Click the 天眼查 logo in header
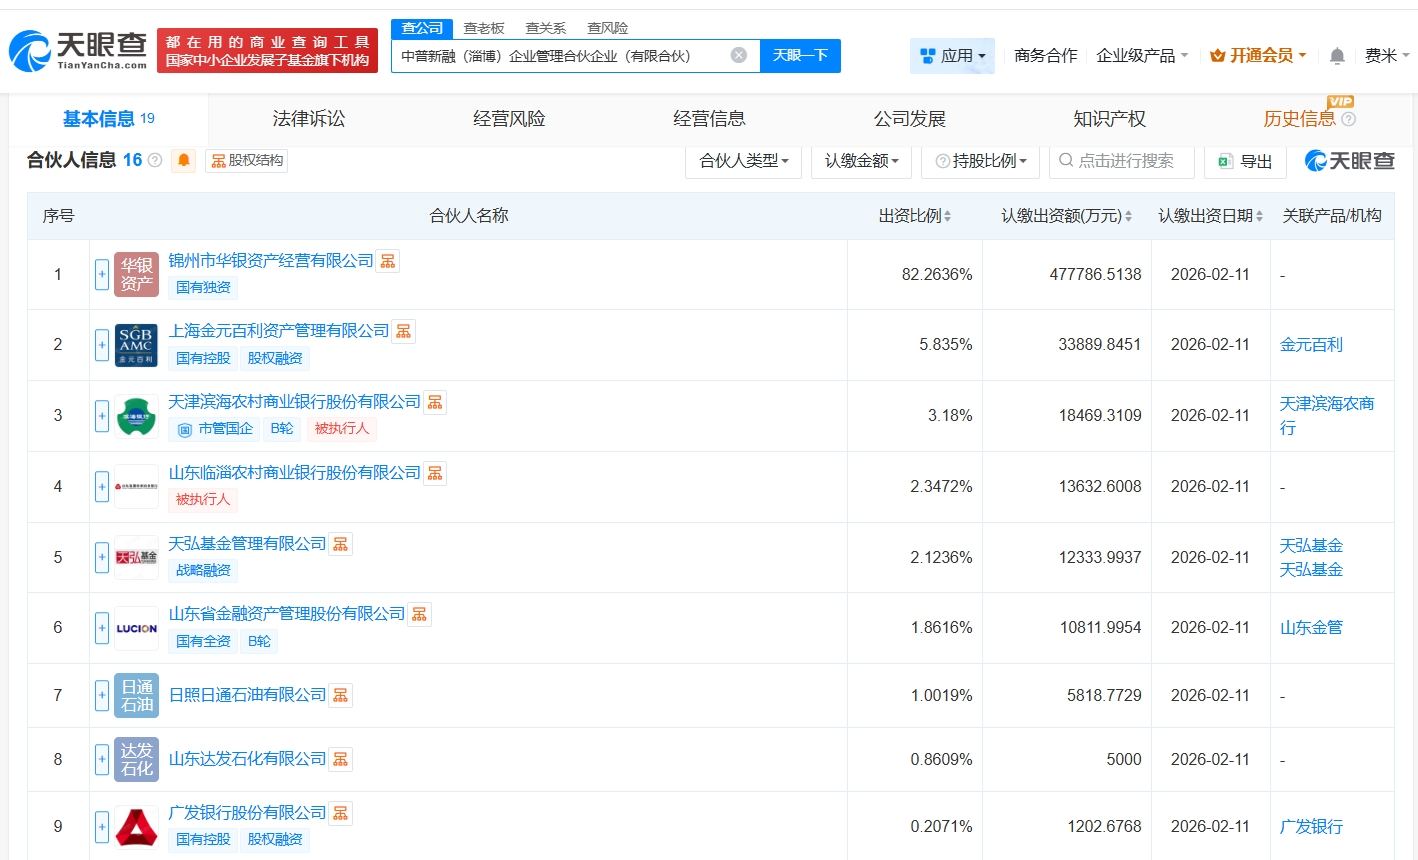The image size is (1418, 860). [78, 50]
